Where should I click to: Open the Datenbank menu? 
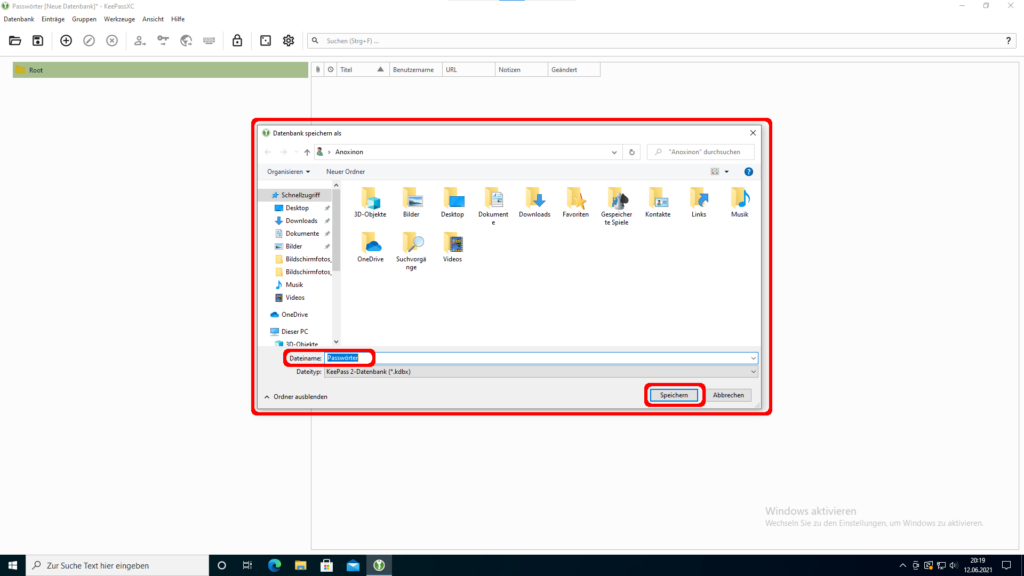tap(19, 20)
